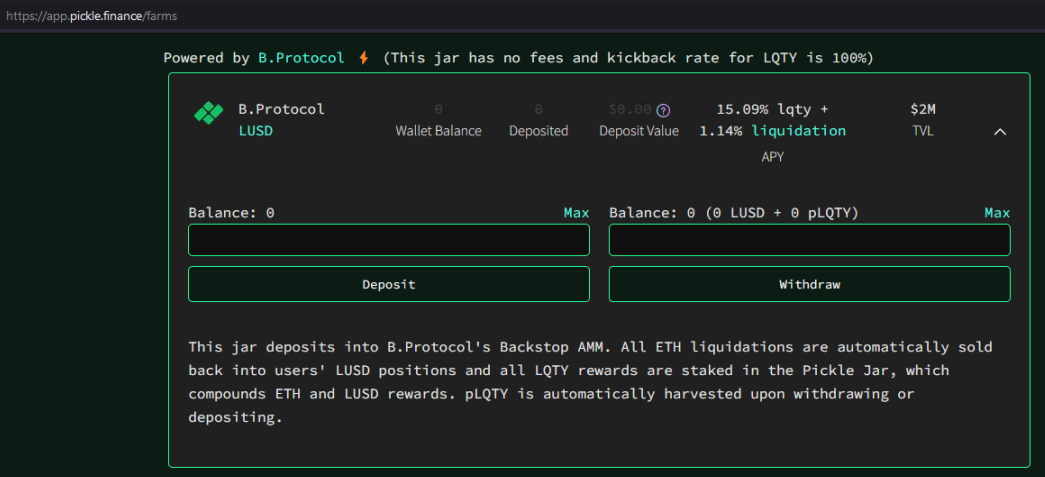Click the $2M TVL value
This screenshot has width=1045, height=477.
923,109
